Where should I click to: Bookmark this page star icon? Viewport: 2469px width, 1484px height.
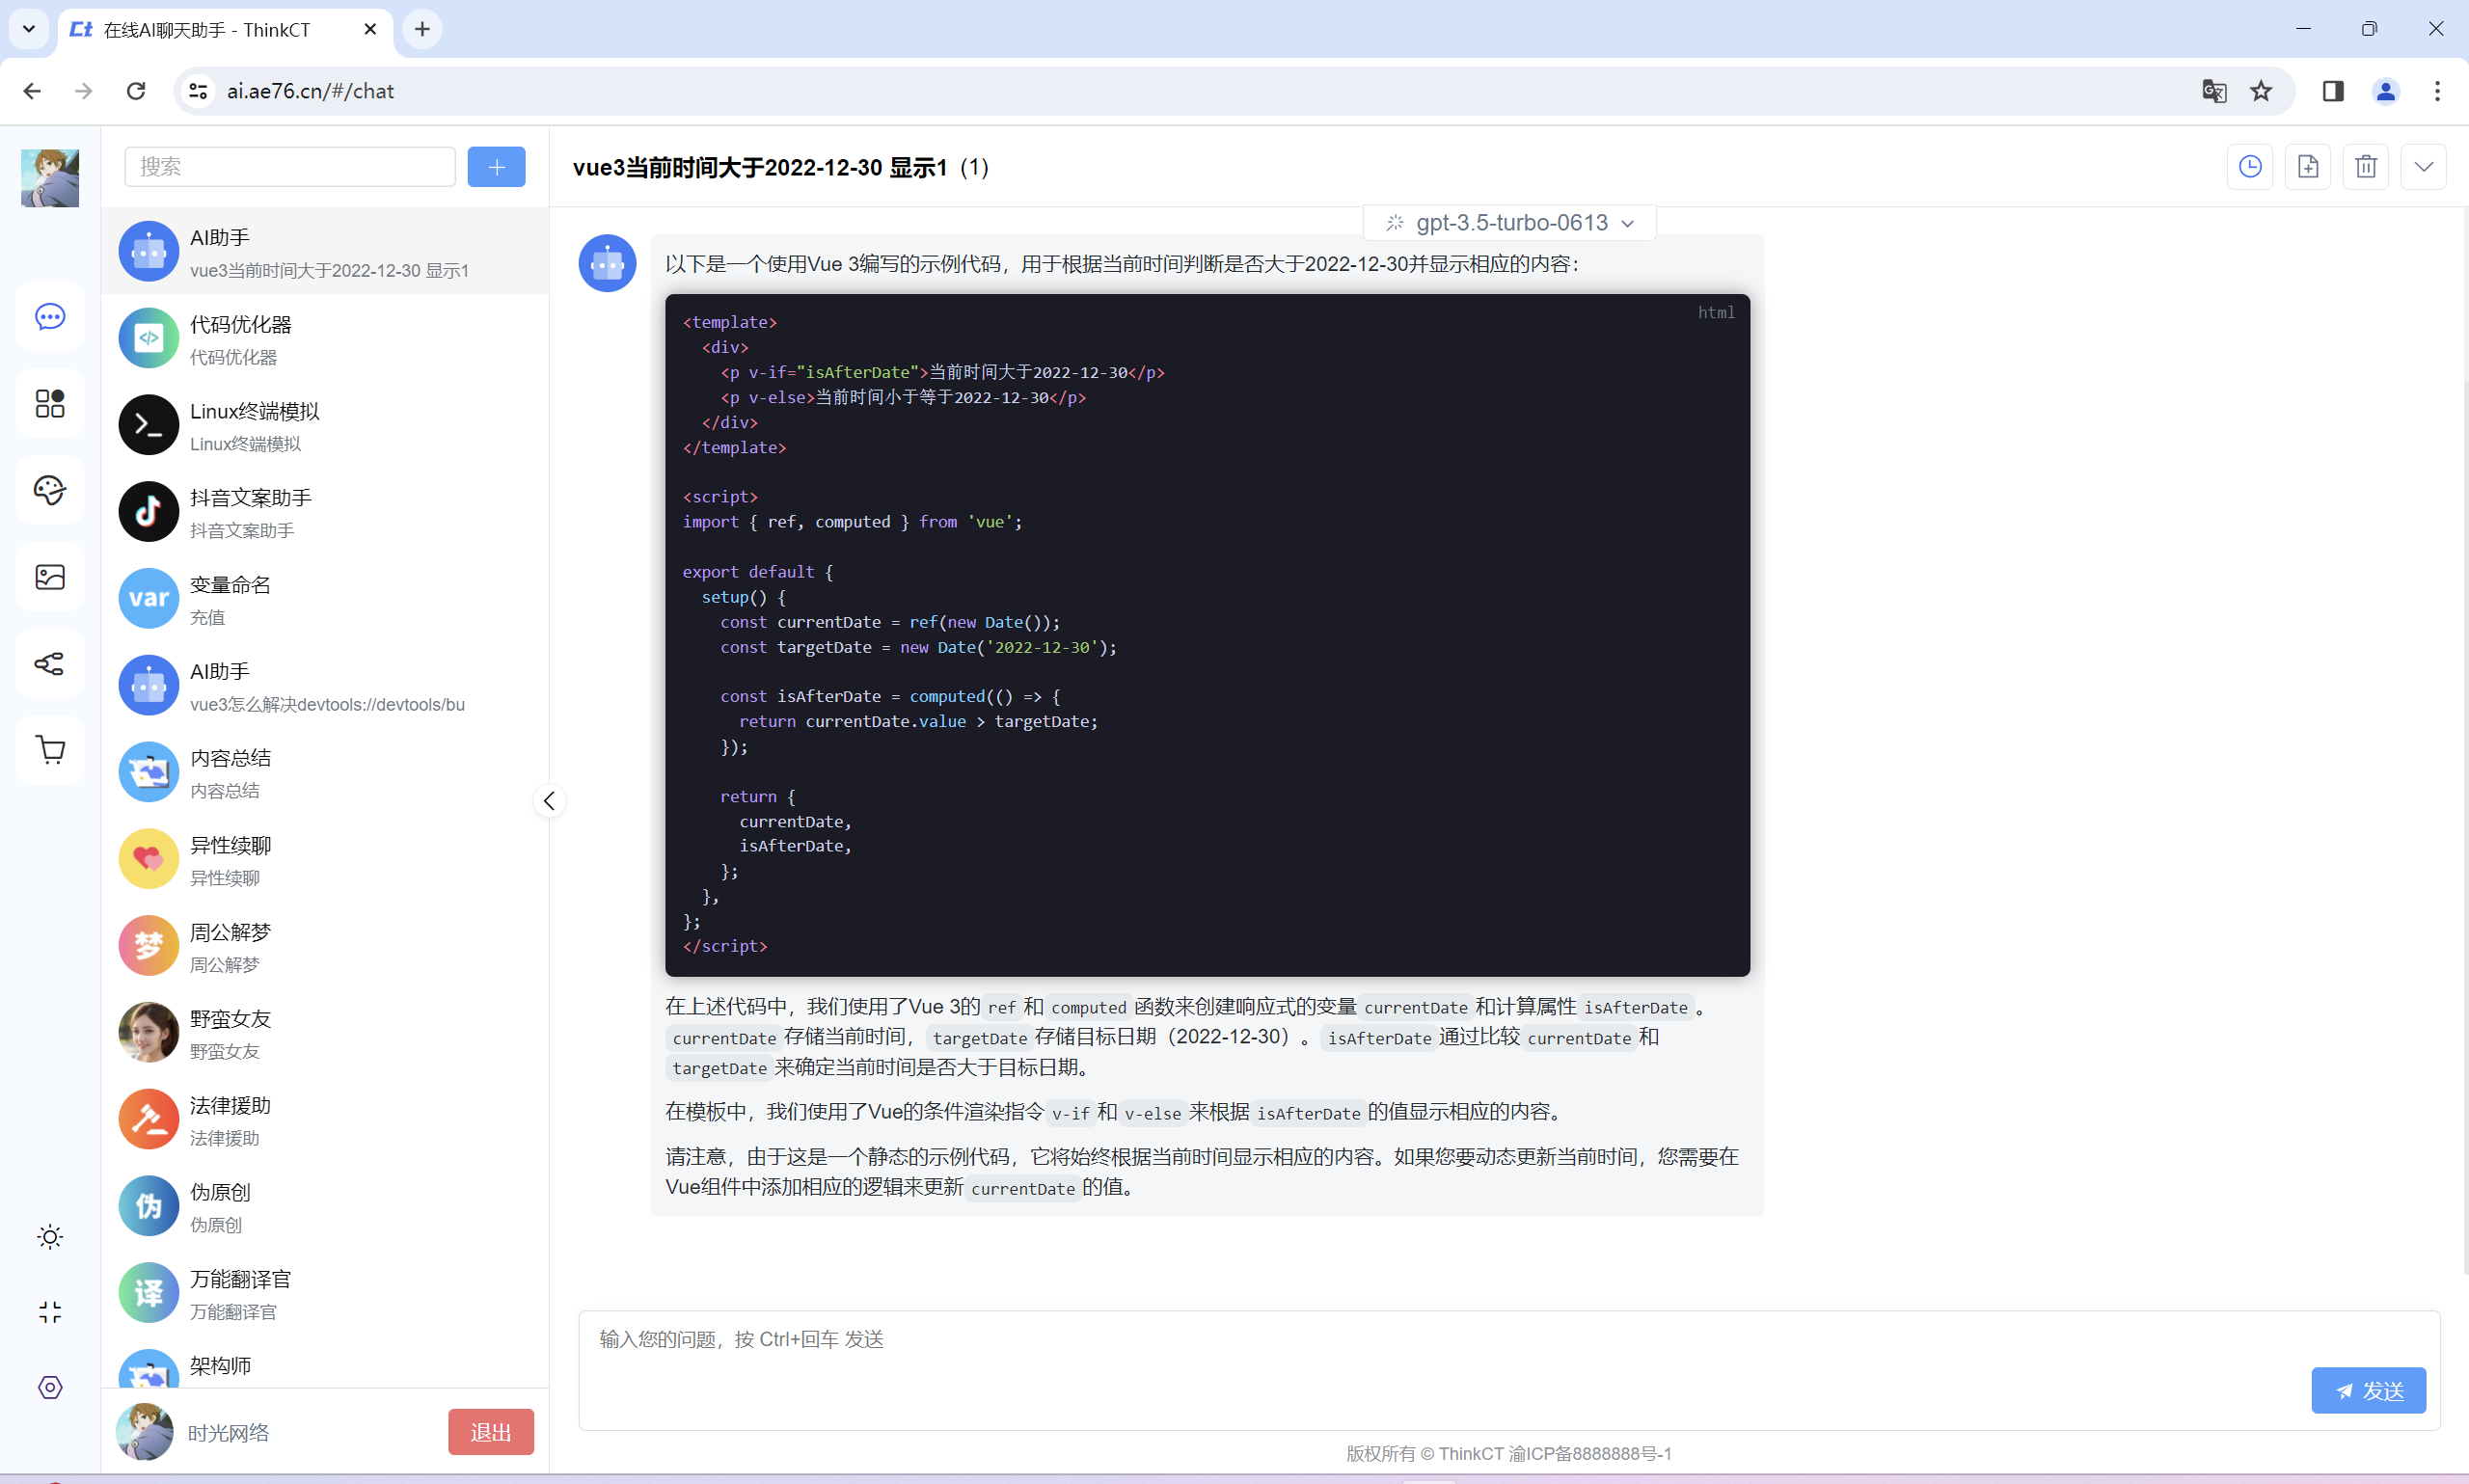[2261, 91]
